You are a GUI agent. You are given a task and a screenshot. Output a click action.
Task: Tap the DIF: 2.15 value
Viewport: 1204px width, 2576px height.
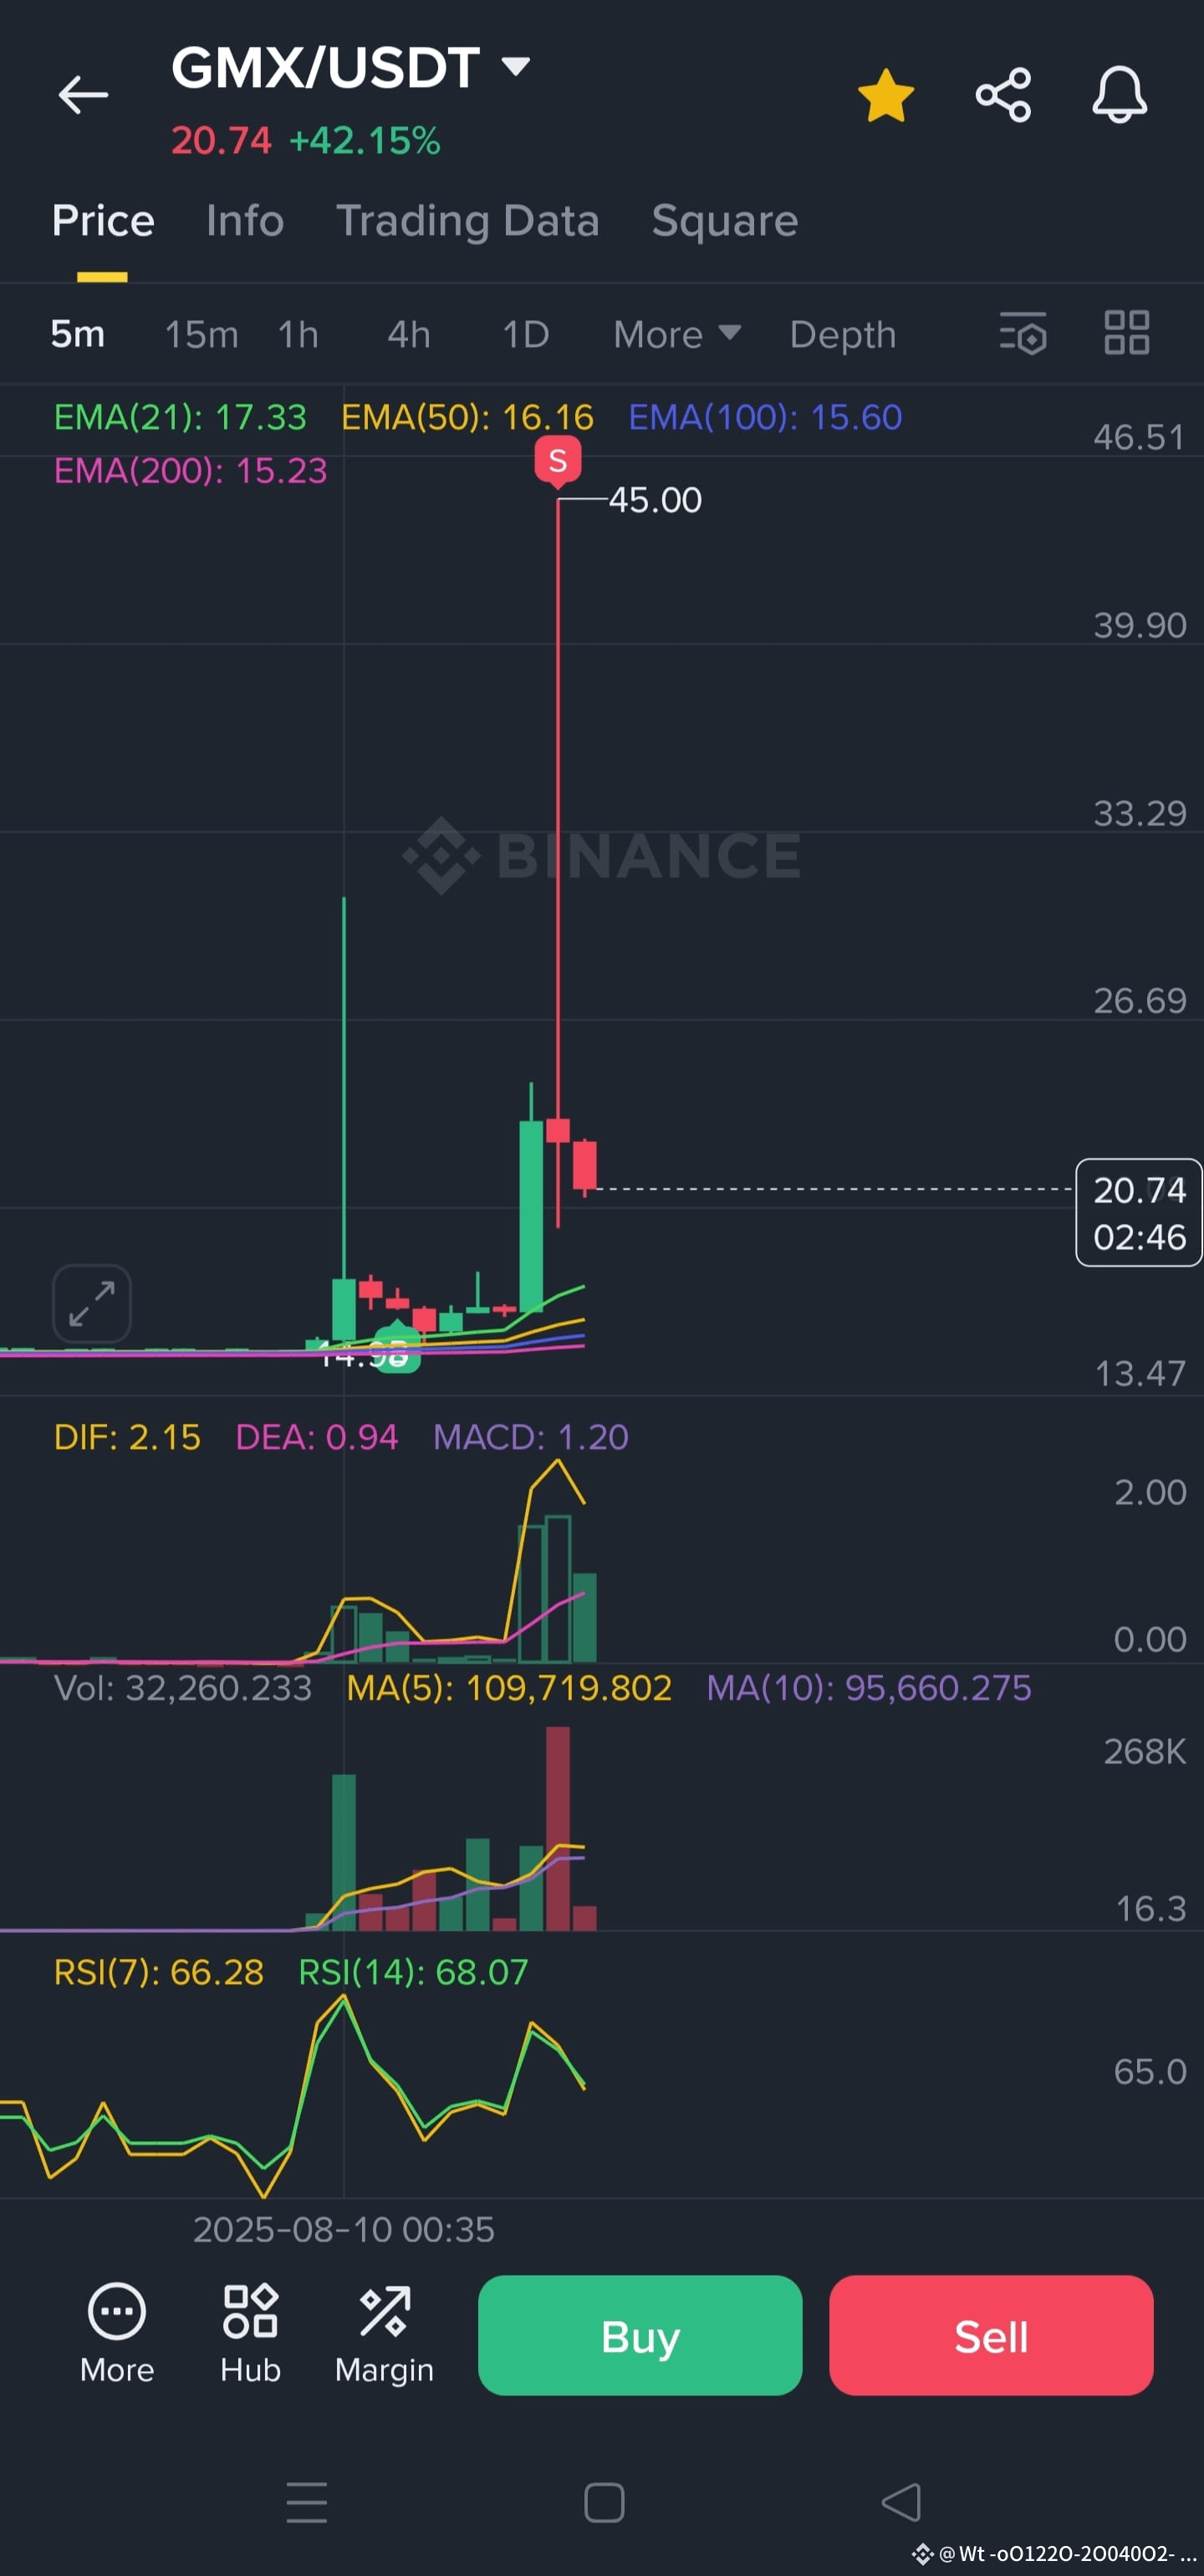(x=127, y=1437)
